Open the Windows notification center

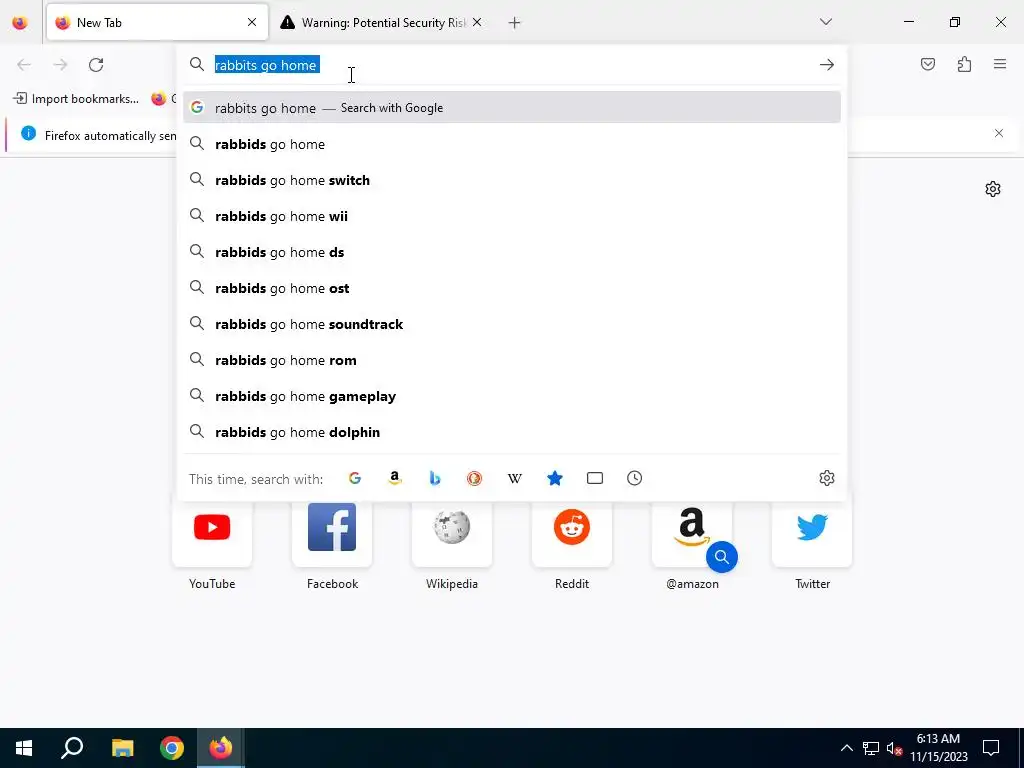point(991,748)
